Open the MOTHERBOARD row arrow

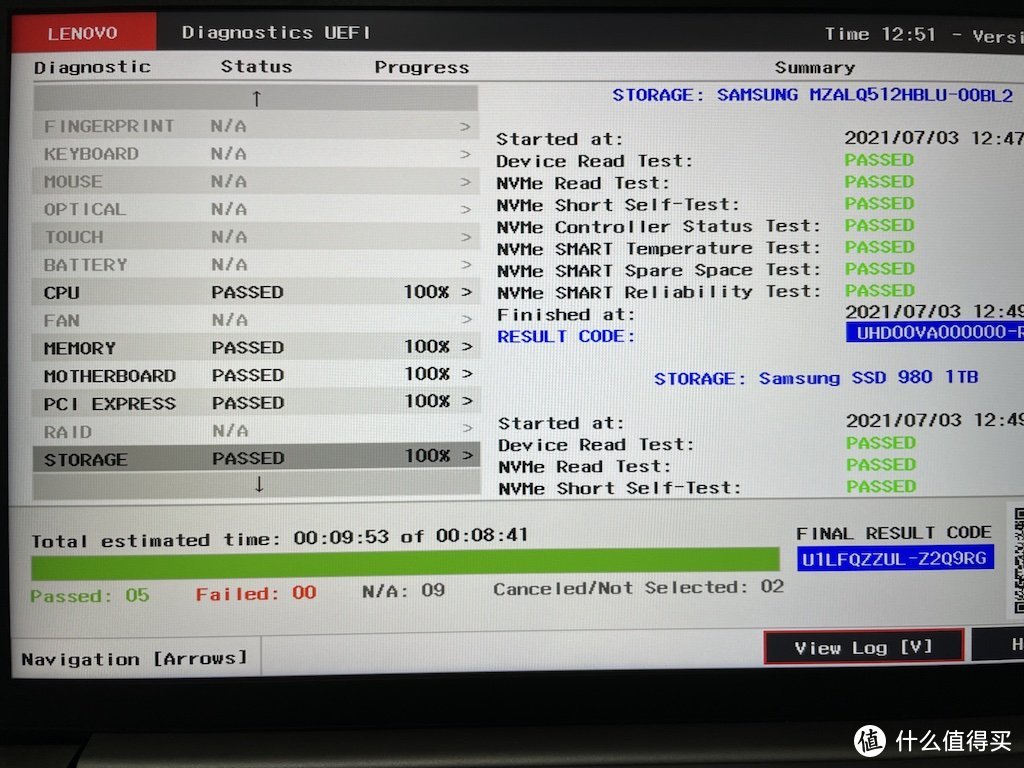tap(467, 374)
